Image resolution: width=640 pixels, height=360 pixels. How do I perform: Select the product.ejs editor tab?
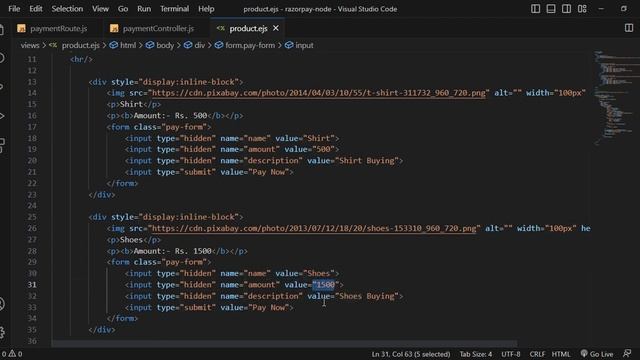248,29
